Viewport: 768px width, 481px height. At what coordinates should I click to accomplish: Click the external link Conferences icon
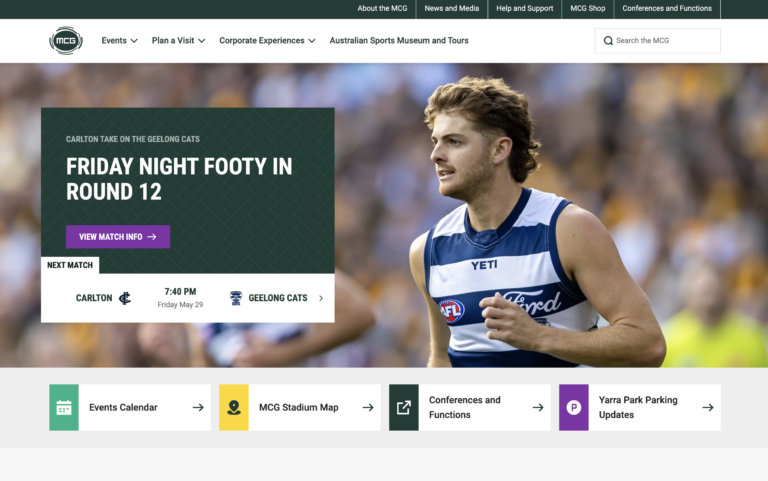pos(404,408)
